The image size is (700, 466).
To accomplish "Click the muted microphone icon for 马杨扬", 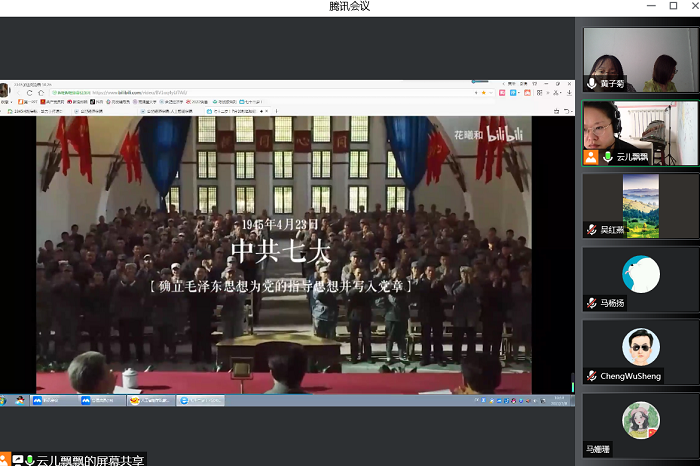I will (x=592, y=303).
